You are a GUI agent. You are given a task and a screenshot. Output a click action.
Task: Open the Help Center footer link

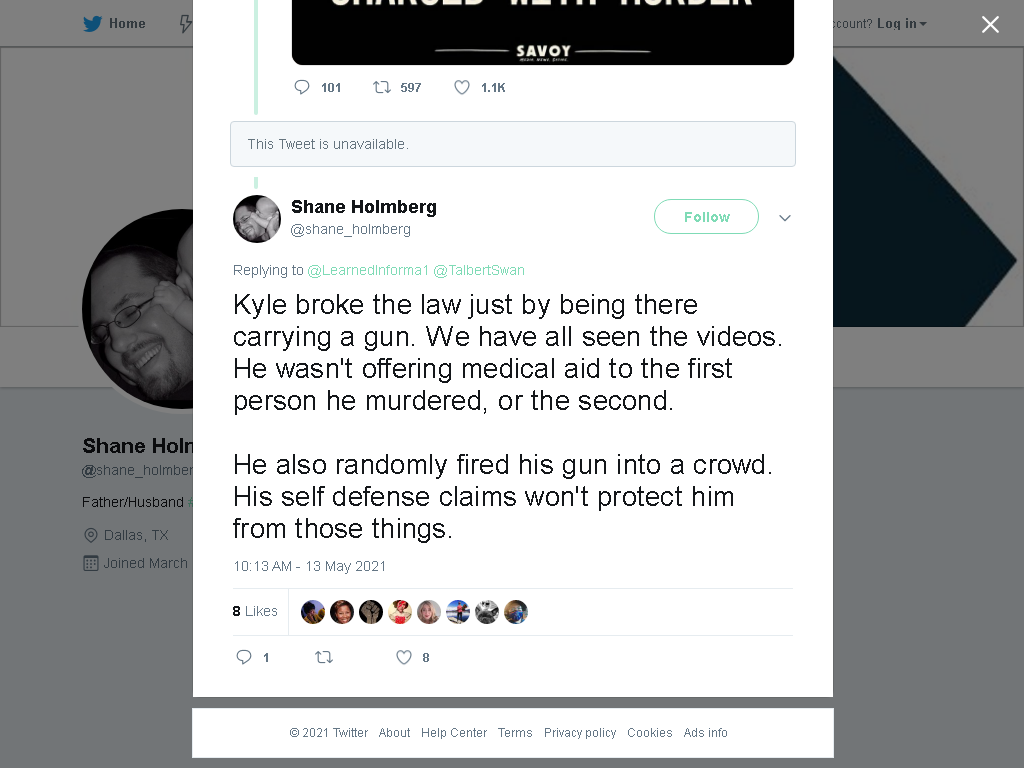coord(454,733)
